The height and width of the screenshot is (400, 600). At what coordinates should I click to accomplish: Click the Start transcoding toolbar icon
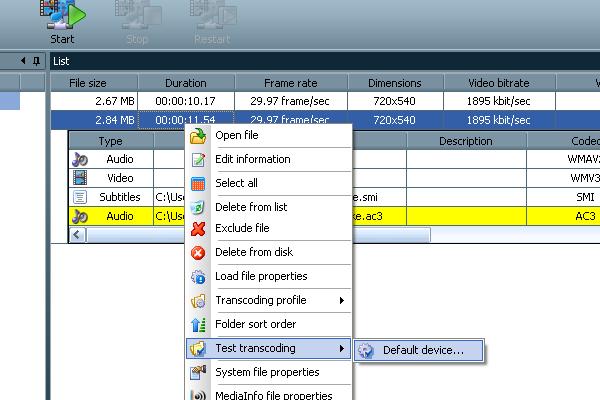point(62,17)
